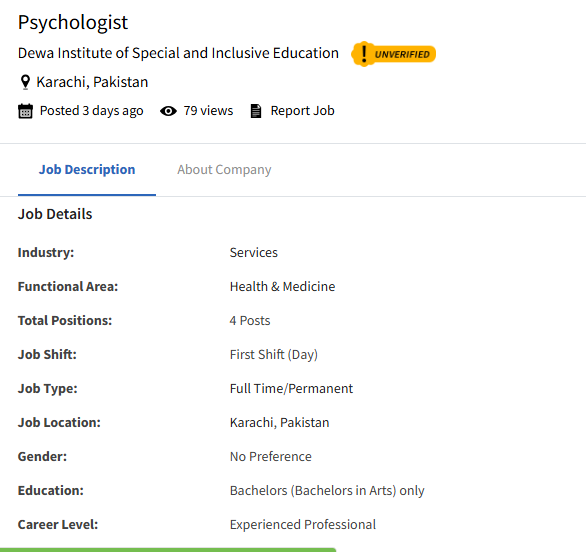Click the Bachelors in Arts education value

pyautogui.click(x=327, y=491)
